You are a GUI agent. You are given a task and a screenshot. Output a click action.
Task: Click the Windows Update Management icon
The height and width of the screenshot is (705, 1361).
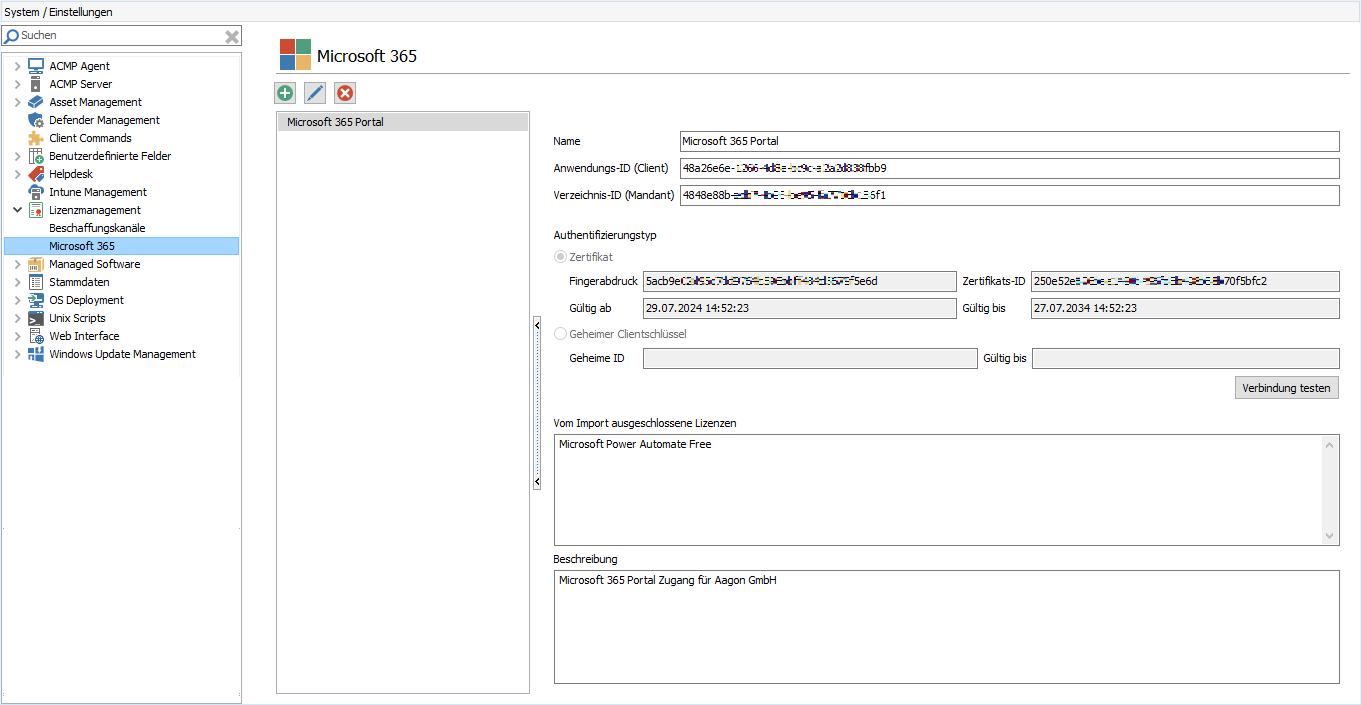coord(36,354)
